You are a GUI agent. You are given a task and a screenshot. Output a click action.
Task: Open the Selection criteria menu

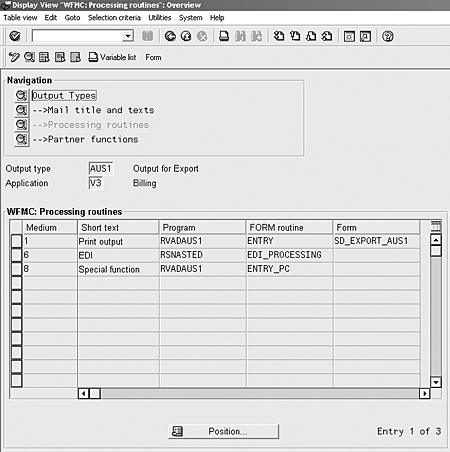[114, 18]
